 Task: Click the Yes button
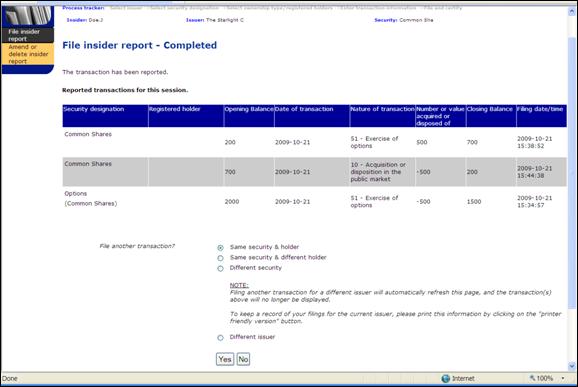click(x=225, y=359)
